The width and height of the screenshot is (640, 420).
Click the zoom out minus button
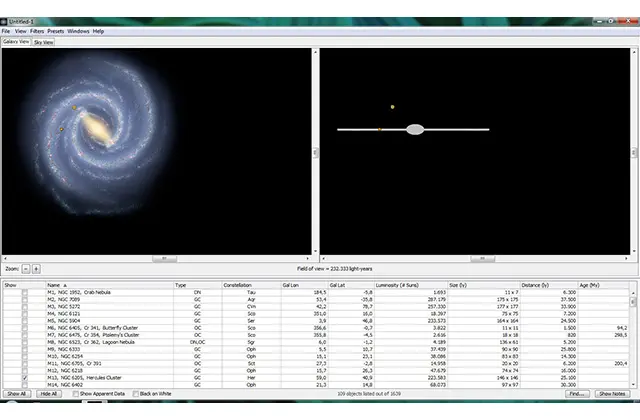pos(26,269)
